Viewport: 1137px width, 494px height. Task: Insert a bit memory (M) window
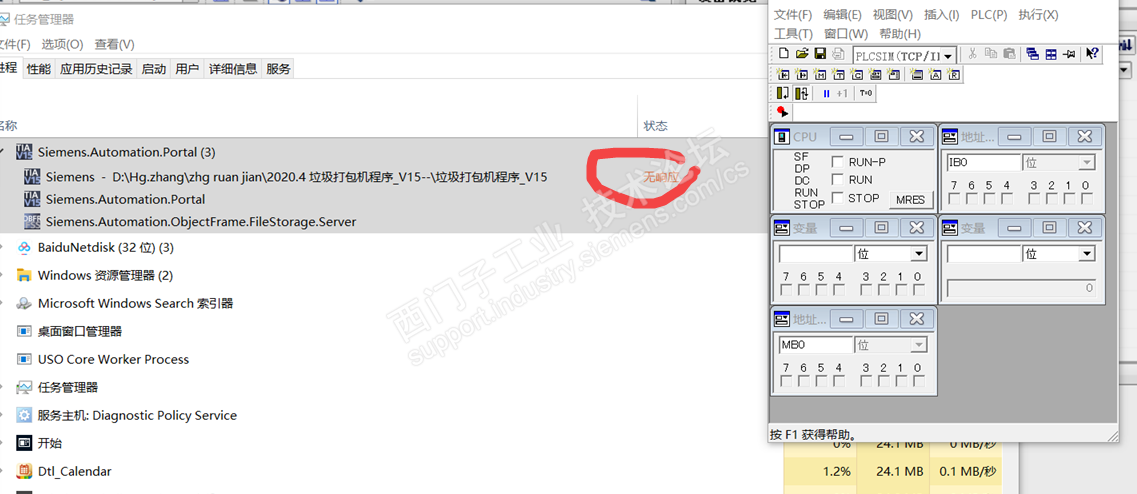819,75
